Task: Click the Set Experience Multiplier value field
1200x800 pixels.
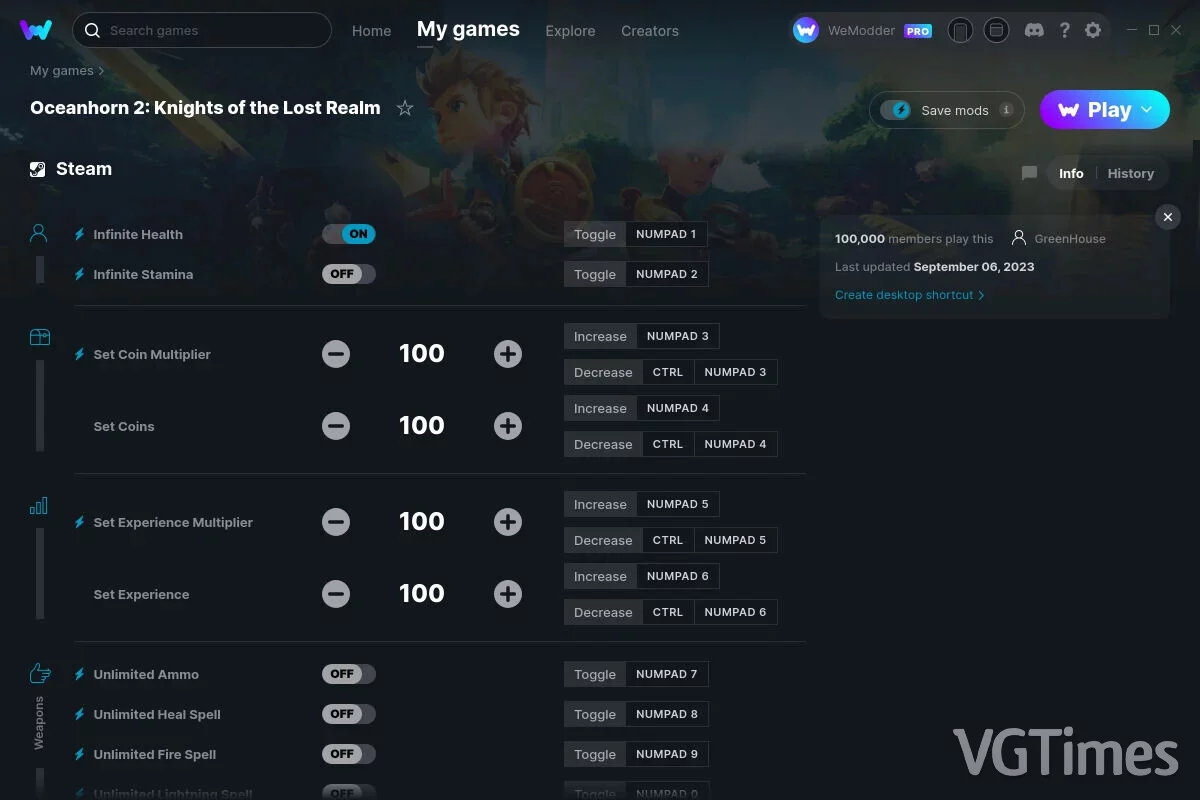Action: (x=422, y=522)
